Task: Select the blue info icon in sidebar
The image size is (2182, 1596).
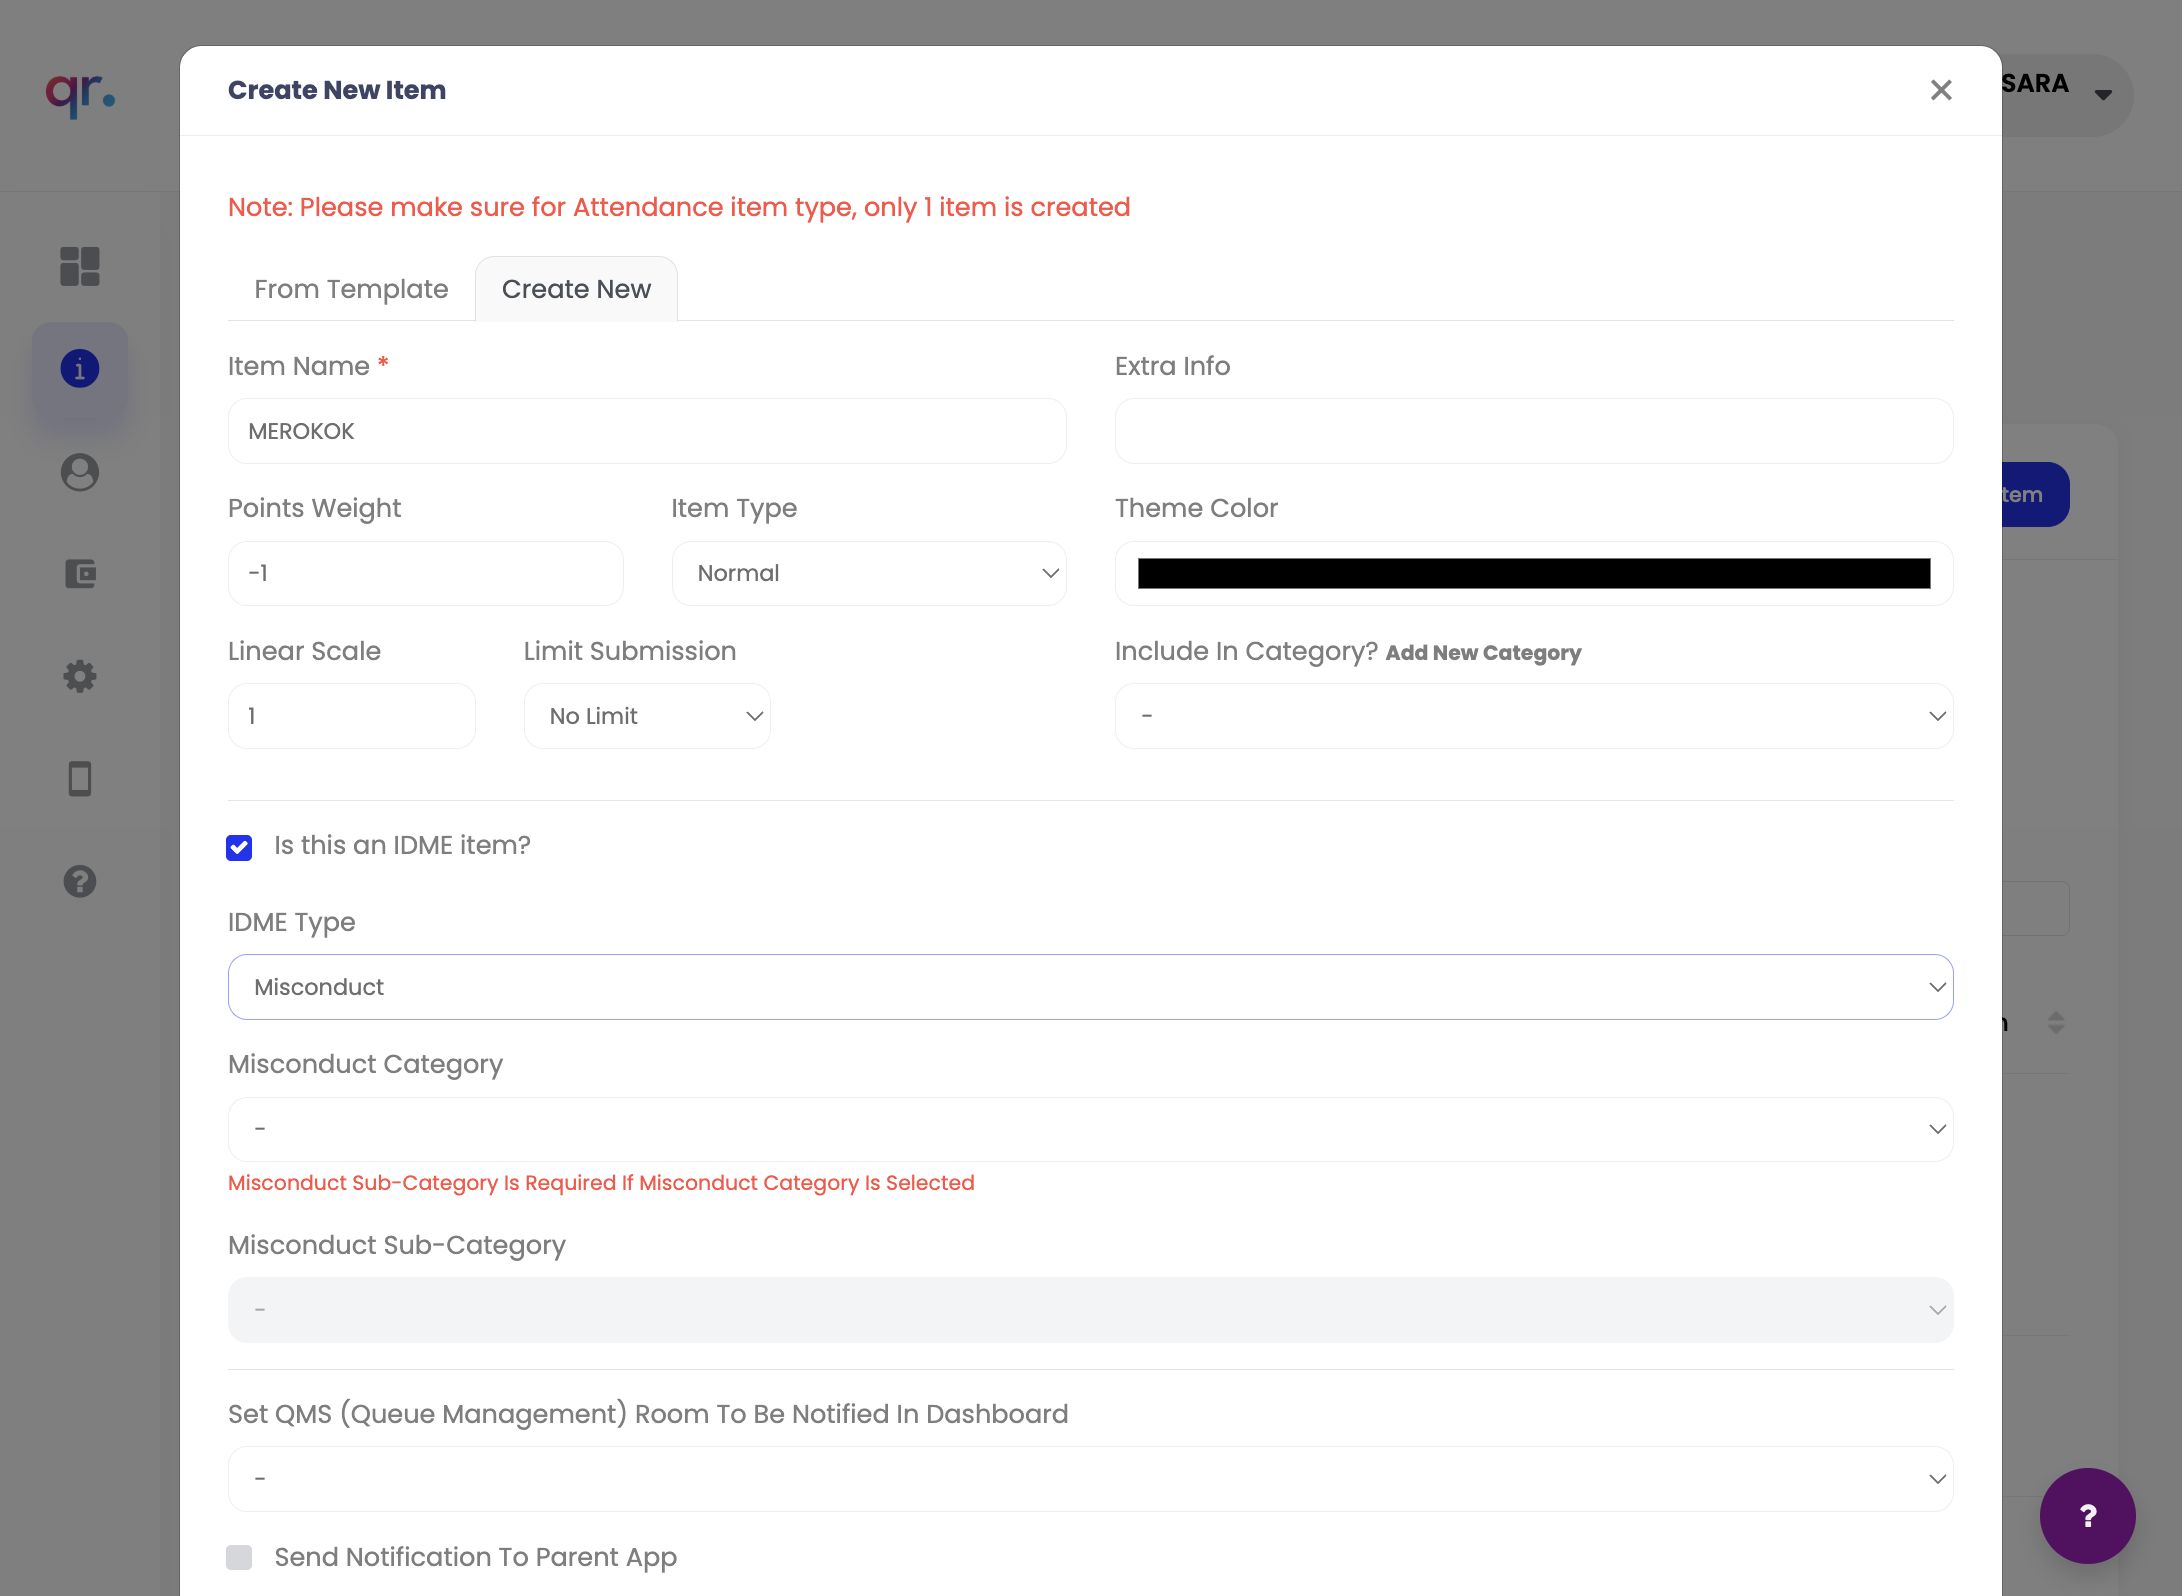Action: click(80, 369)
